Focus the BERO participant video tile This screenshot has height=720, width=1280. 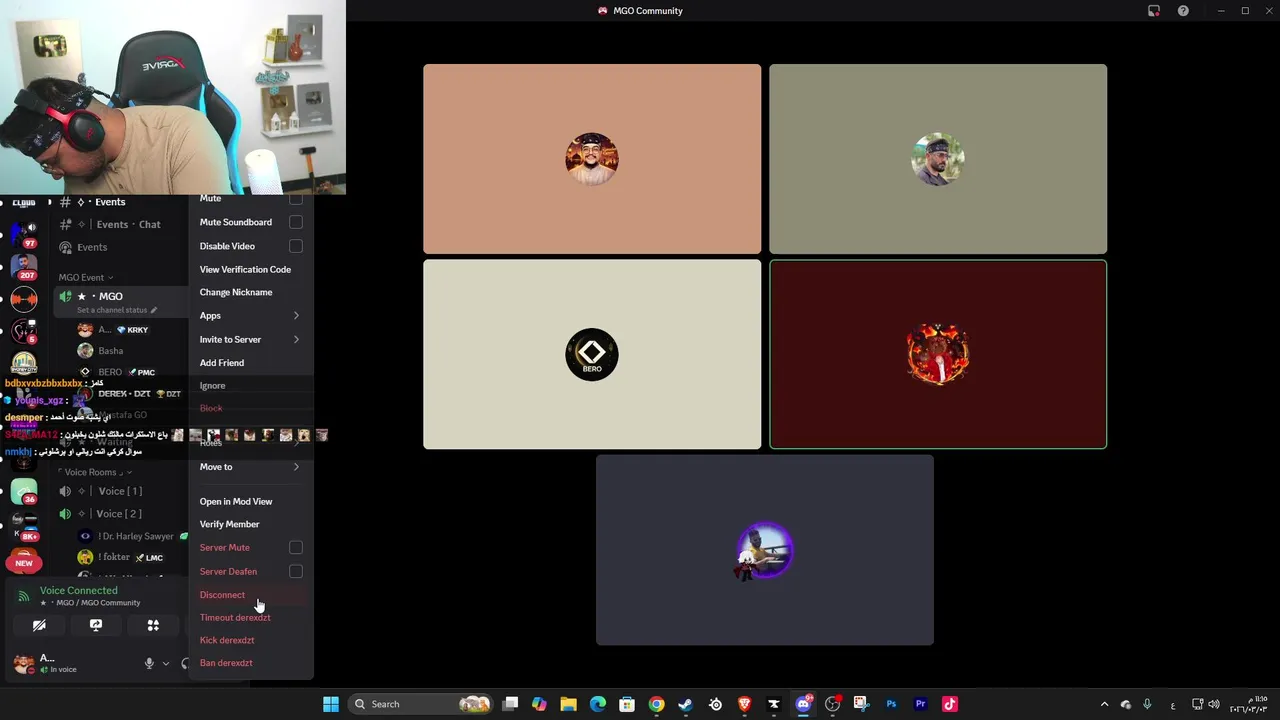(x=592, y=354)
